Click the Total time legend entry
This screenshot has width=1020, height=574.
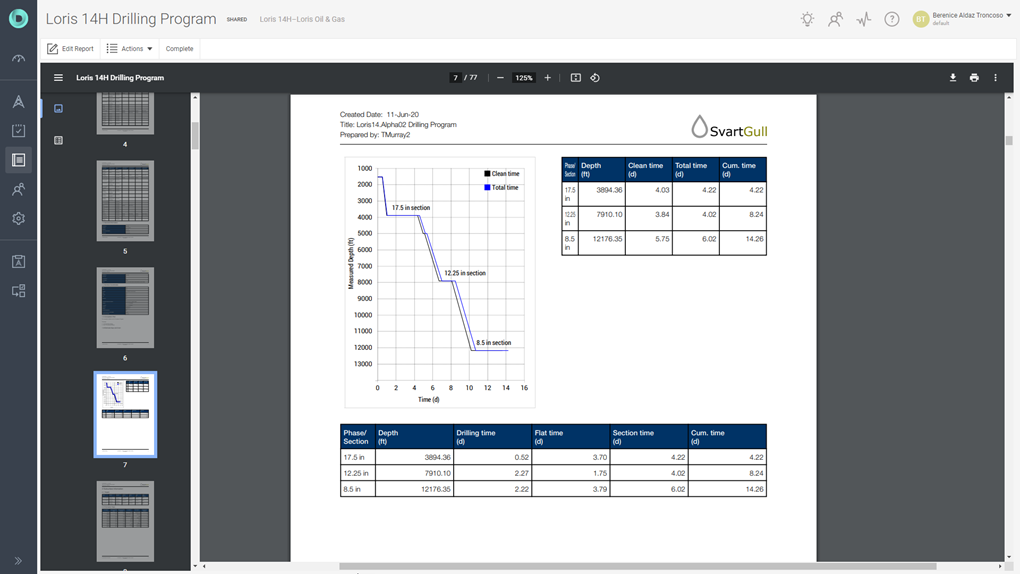[x=502, y=187]
